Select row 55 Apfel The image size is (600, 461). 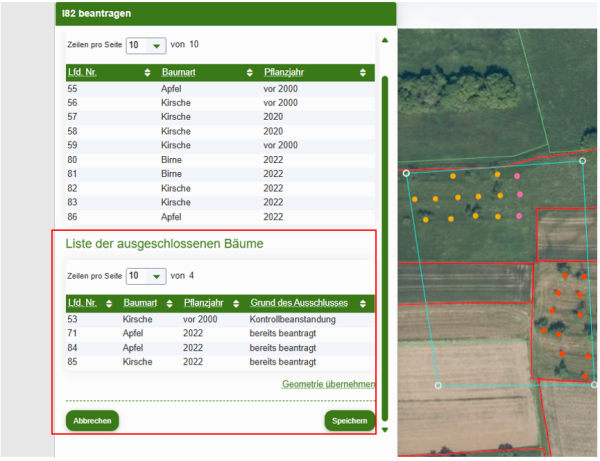pyautogui.click(x=220, y=89)
